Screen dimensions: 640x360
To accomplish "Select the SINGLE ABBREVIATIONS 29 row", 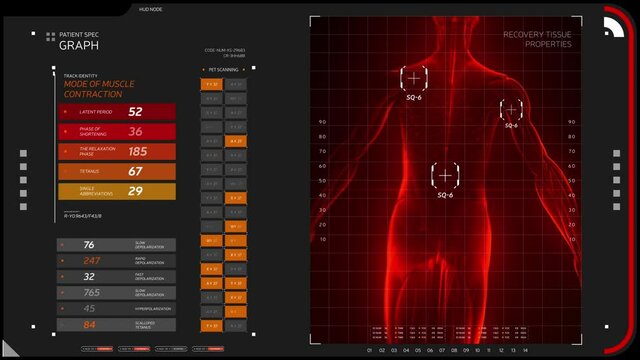I will 117,191.
